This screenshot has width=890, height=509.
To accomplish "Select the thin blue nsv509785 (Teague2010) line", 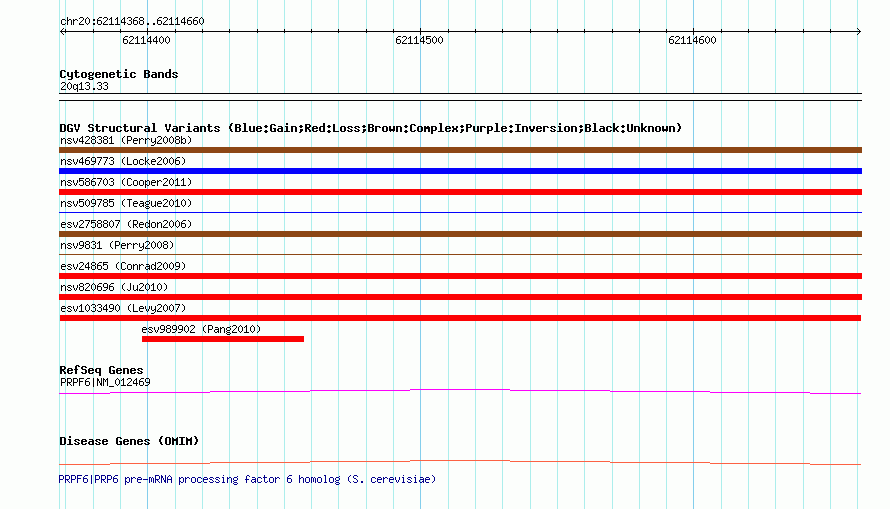I will coord(460,213).
